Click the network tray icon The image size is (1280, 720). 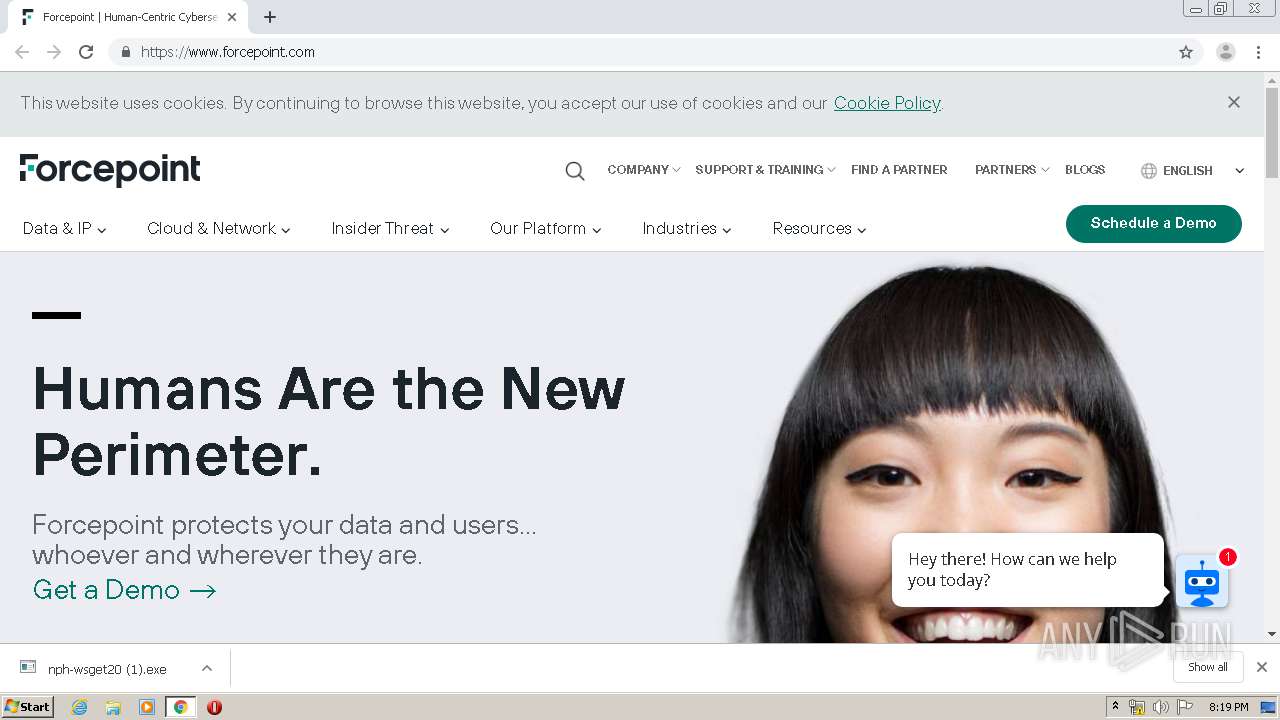coord(1137,707)
